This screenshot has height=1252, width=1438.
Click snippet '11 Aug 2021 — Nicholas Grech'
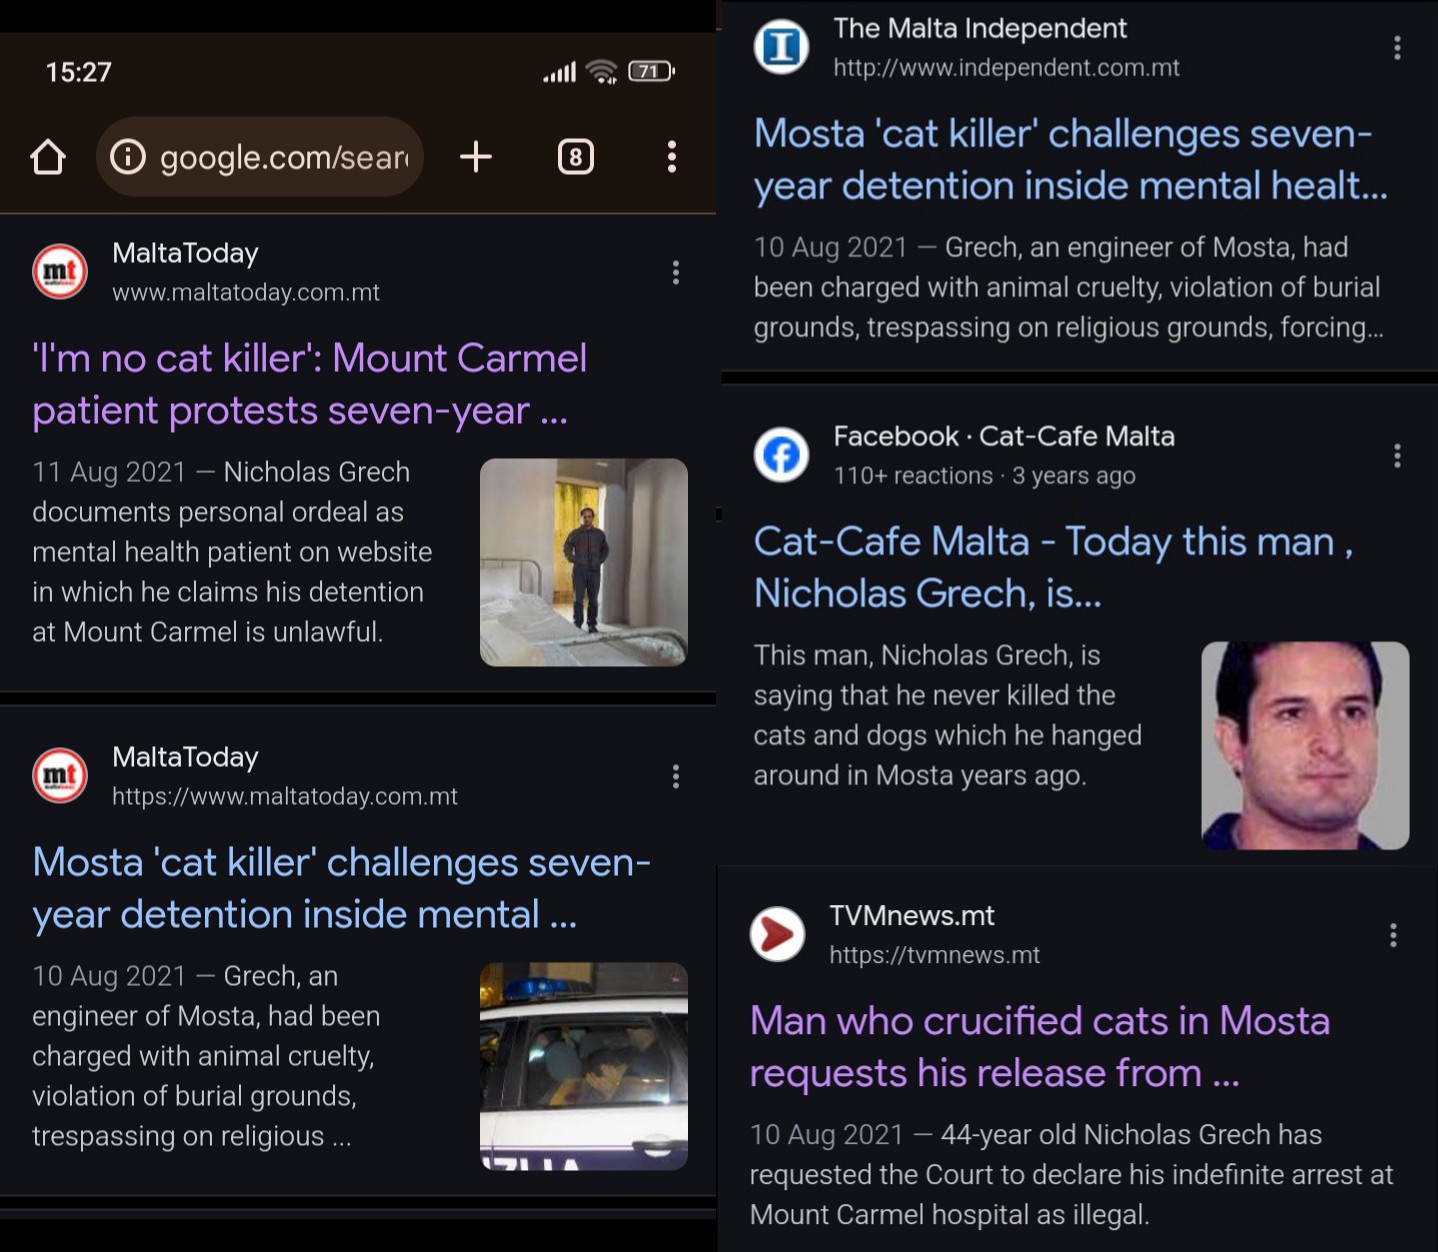pos(221,472)
